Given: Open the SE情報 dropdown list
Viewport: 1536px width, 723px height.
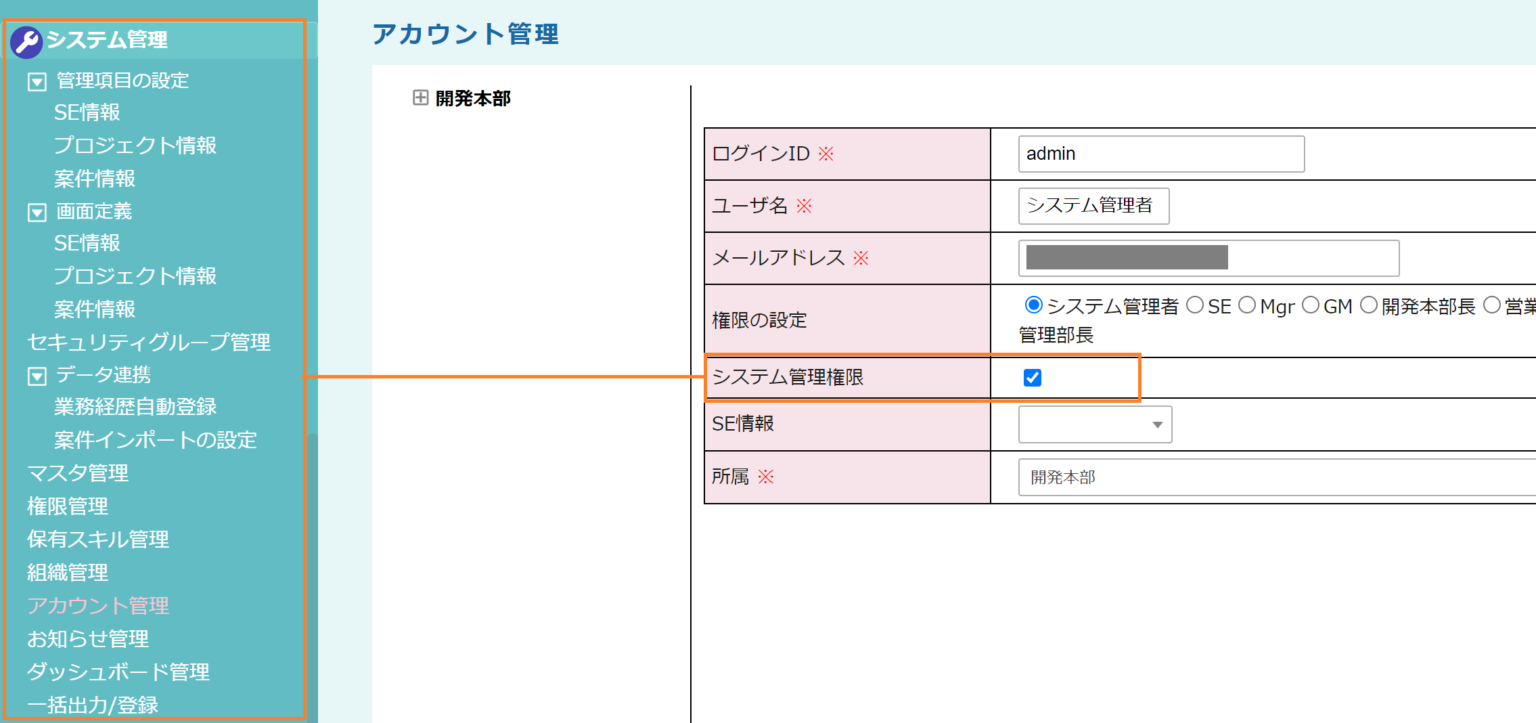Looking at the screenshot, I should (x=1095, y=425).
